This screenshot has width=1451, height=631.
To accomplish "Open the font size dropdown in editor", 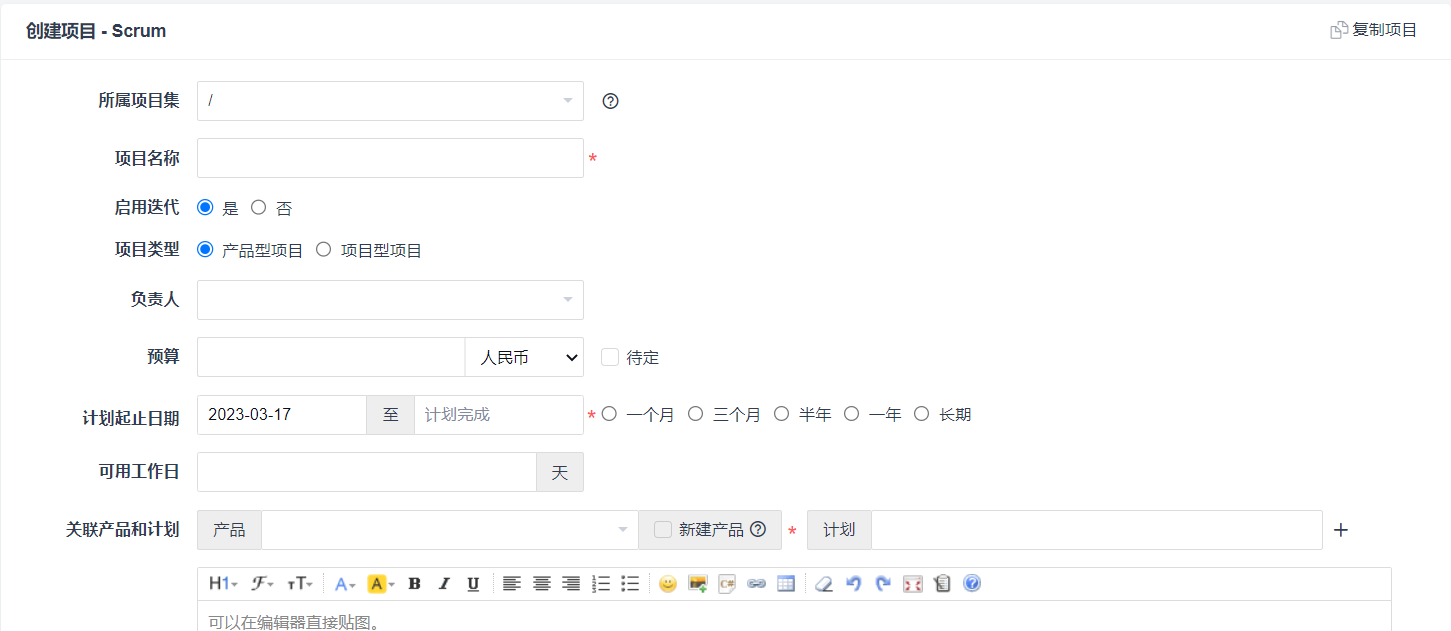I will click(x=300, y=584).
